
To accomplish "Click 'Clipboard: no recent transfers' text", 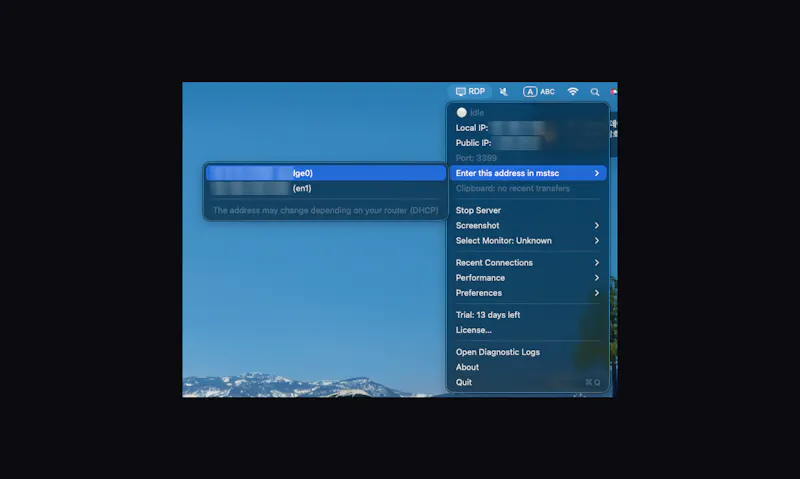I will click(513, 188).
